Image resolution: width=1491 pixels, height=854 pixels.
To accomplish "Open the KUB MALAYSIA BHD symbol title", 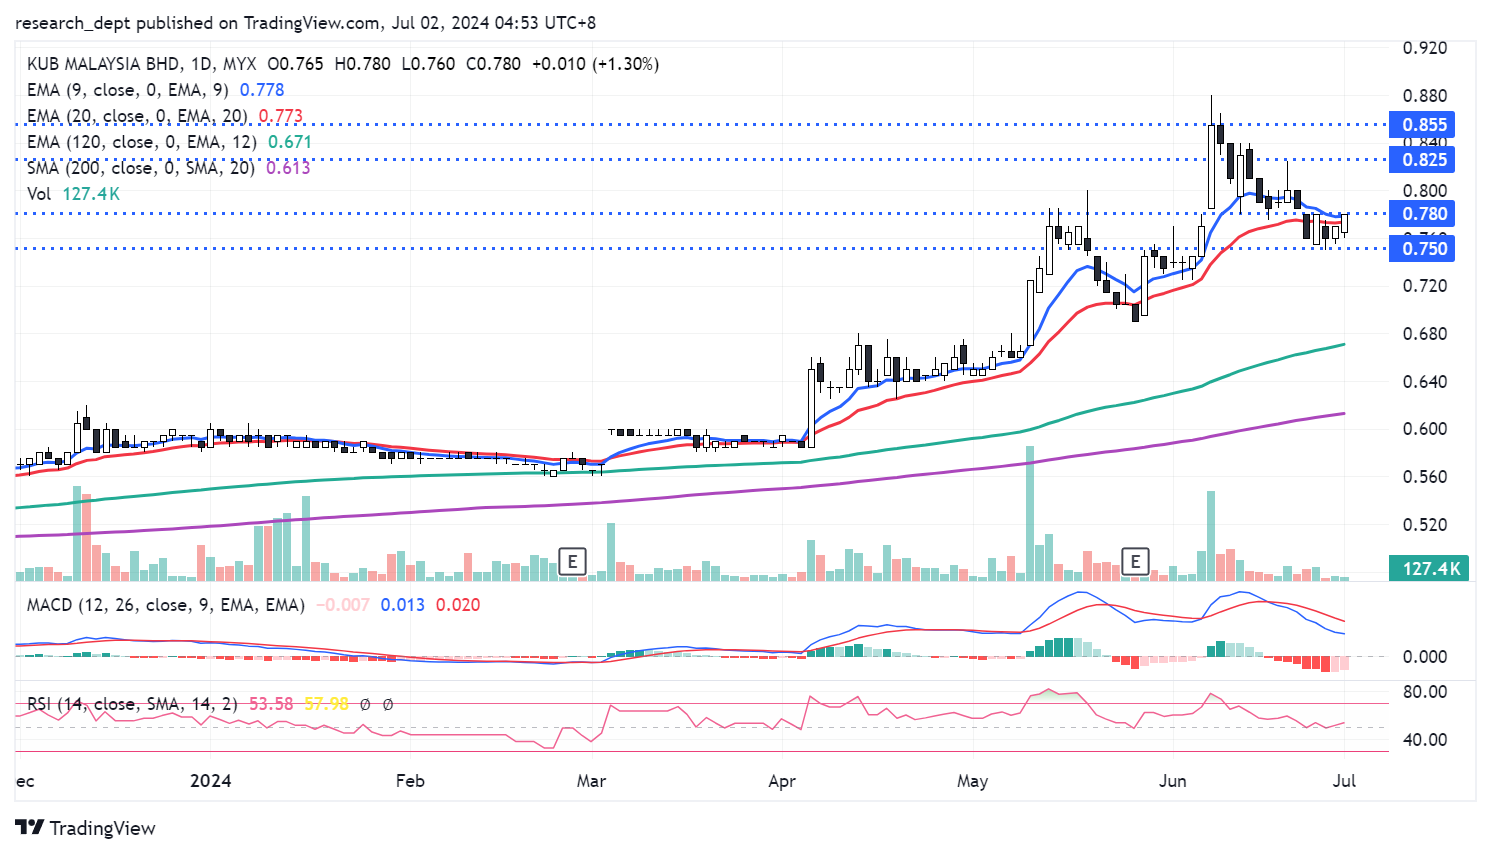I will (102, 64).
